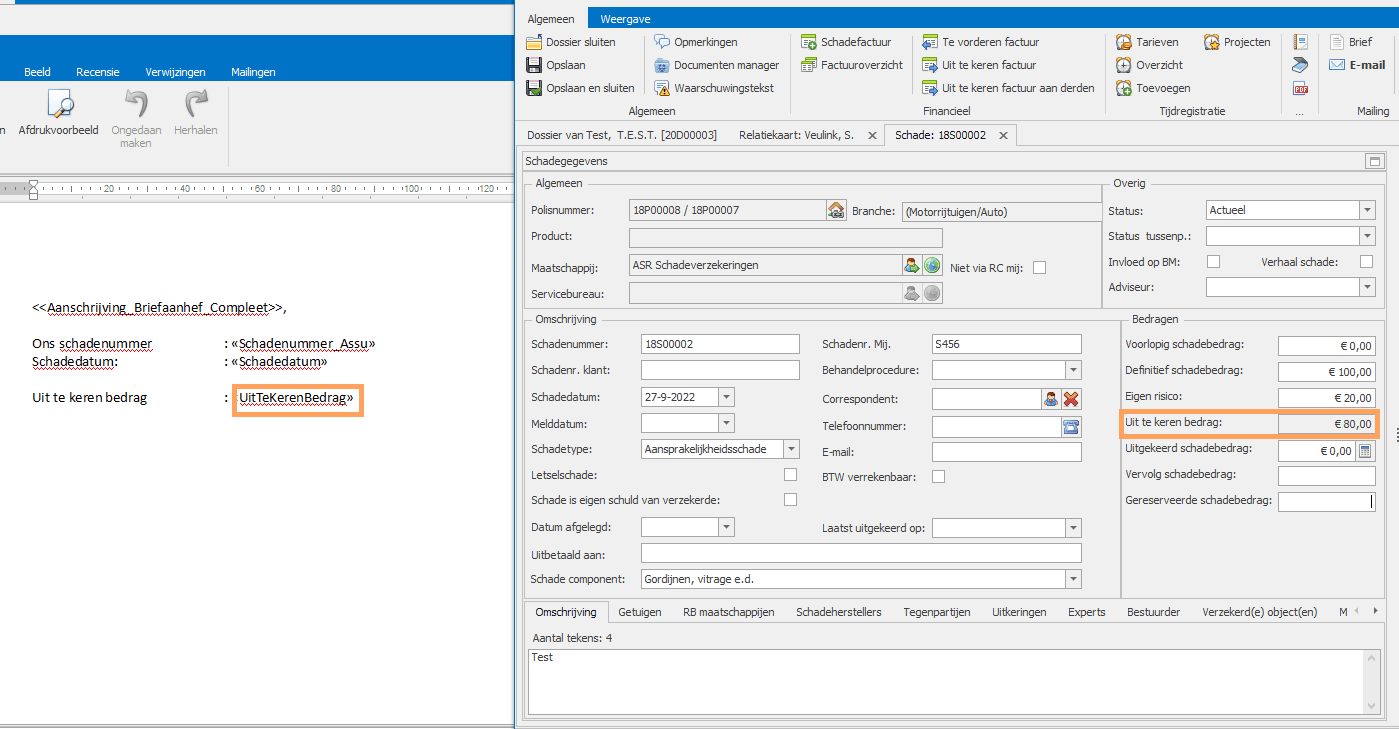1399x729 pixels.
Task: Close the Relatiekaart tab
Action: tap(871, 135)
